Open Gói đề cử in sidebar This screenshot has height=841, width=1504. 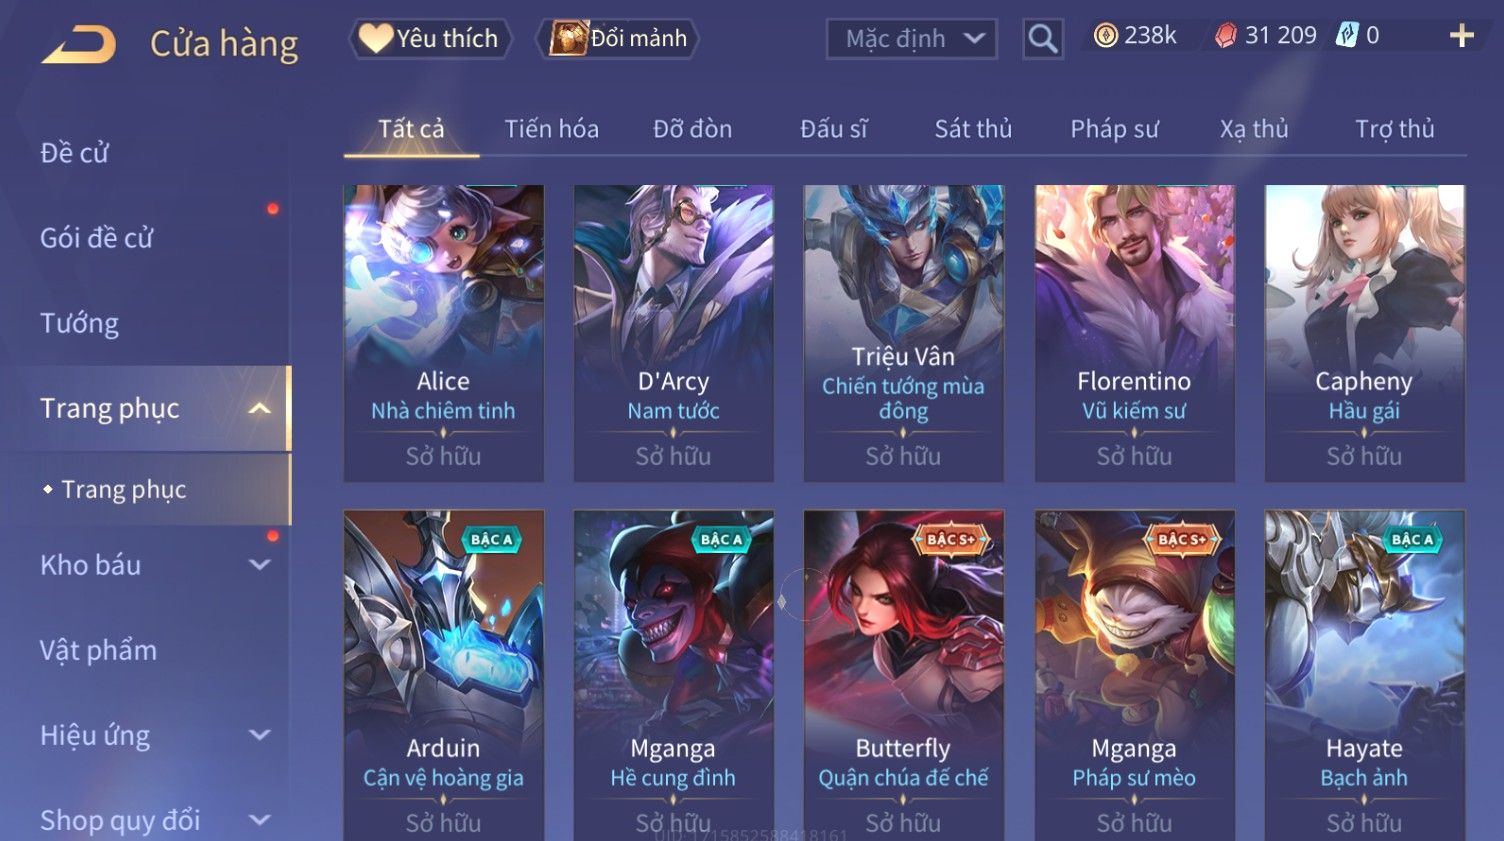[x=97, y=238]
